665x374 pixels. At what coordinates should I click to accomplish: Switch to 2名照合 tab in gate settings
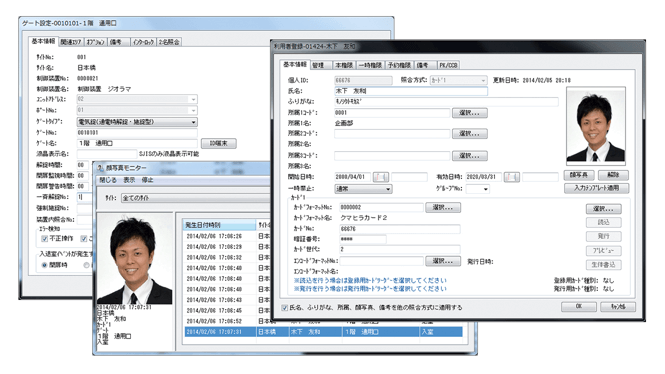pos(169,42)
